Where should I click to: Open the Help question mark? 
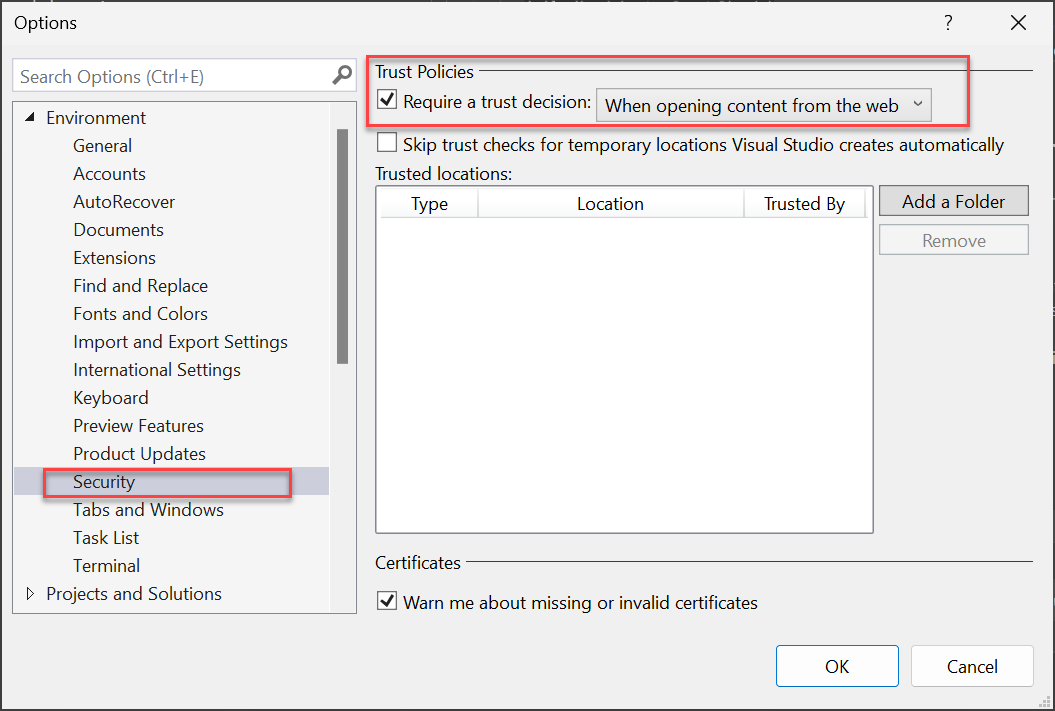(x=948, y=23)
